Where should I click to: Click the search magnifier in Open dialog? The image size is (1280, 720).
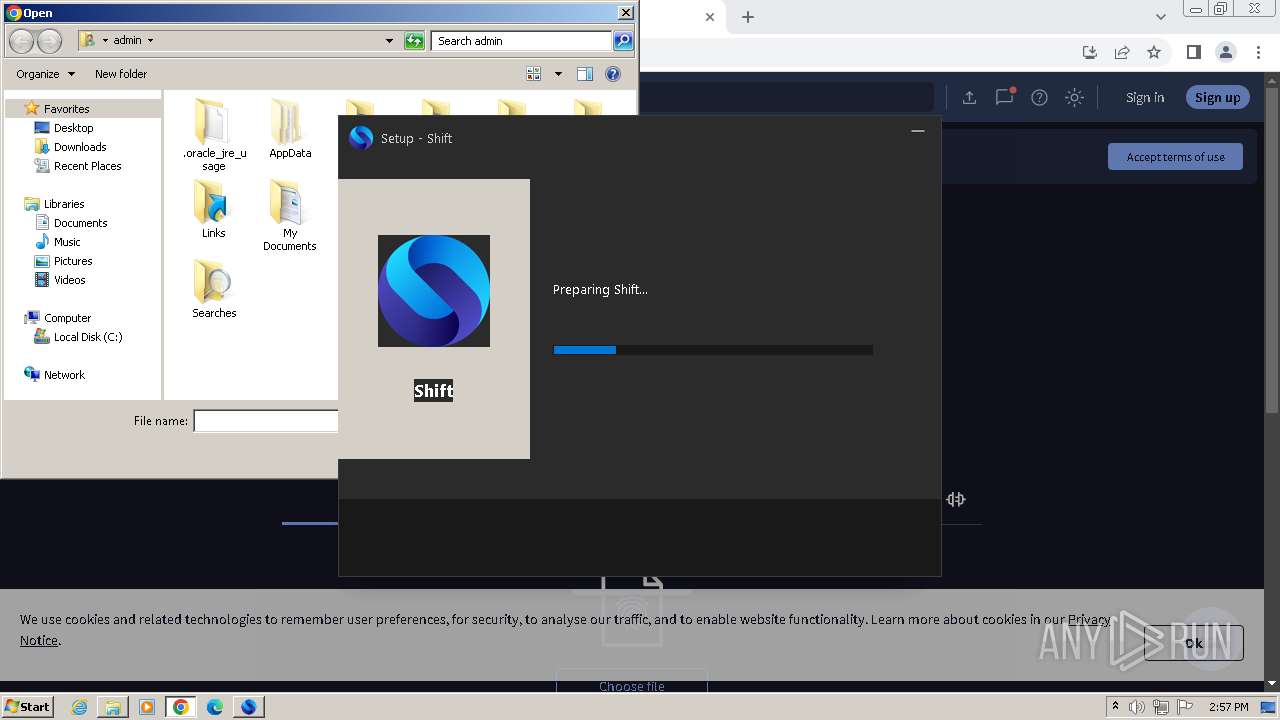623,41
